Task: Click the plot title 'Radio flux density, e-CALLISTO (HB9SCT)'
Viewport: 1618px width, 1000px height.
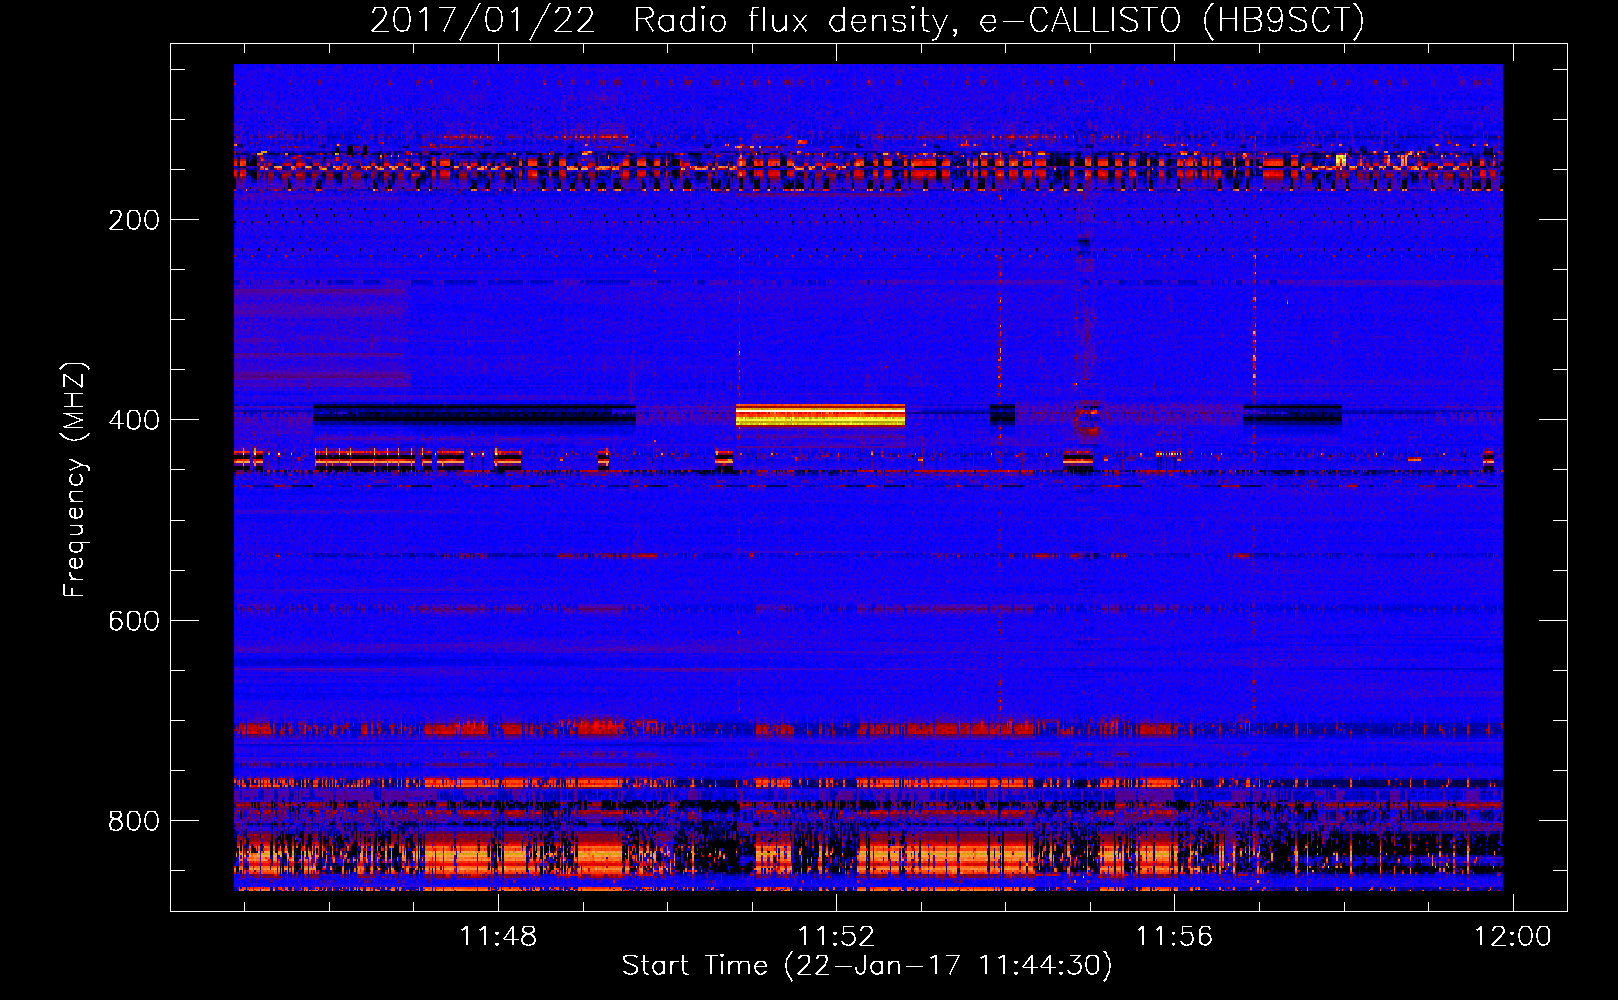Action: (999, 20)
